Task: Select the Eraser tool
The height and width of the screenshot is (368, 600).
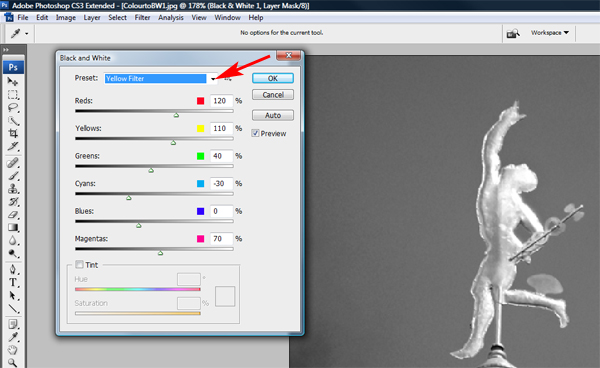Action: click(x=13, y=215)
